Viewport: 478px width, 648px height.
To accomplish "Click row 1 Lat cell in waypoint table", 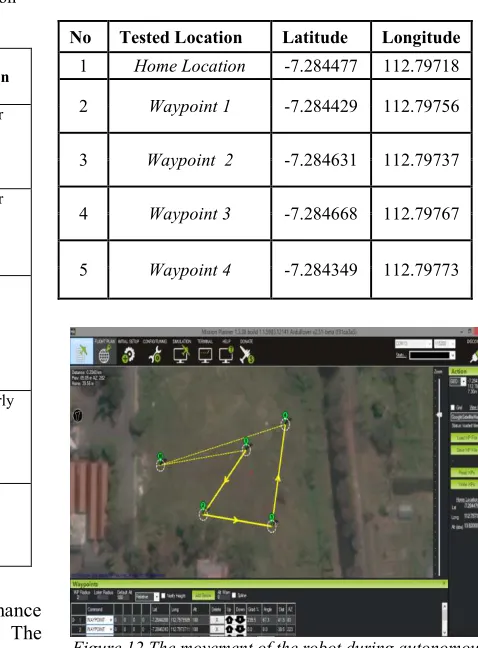I will [x=159, y=620].
